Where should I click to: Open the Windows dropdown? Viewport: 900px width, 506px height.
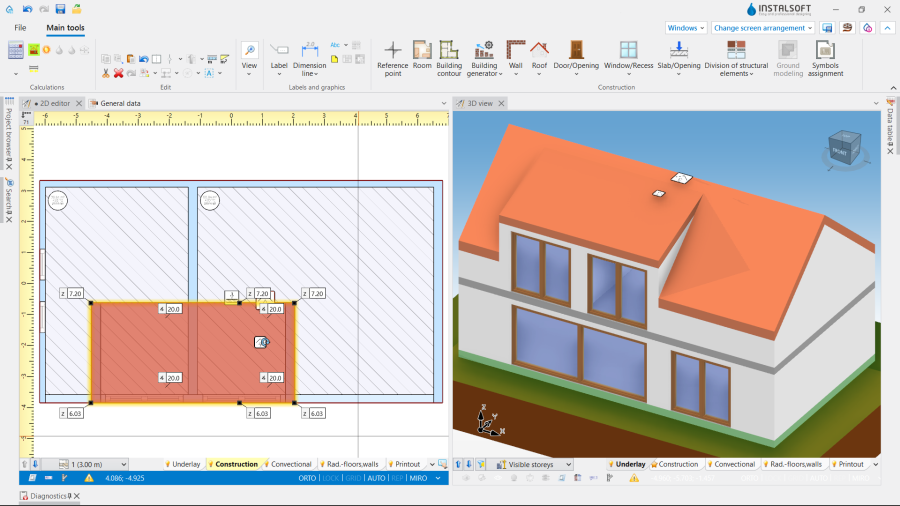[685, 28]
